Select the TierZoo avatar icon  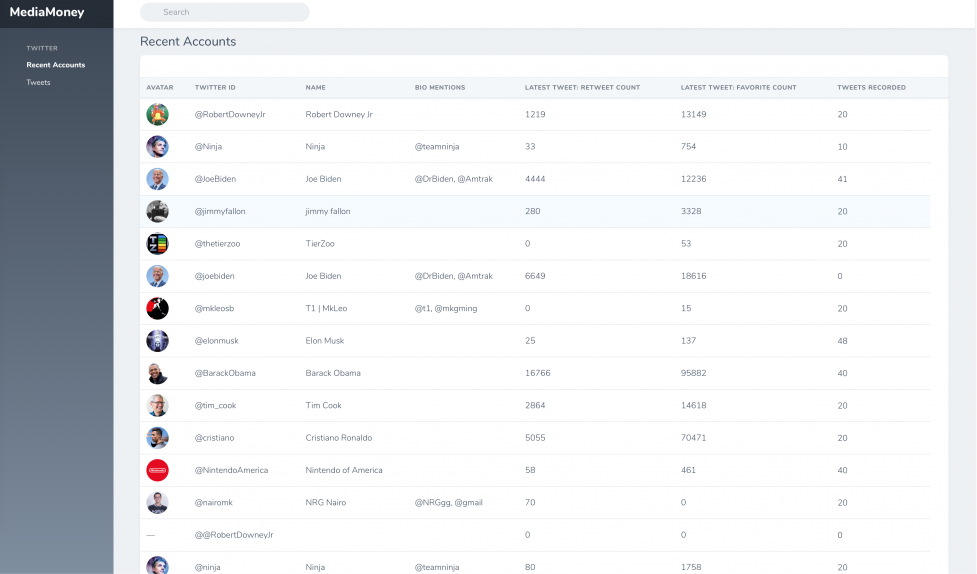(157, 244)
